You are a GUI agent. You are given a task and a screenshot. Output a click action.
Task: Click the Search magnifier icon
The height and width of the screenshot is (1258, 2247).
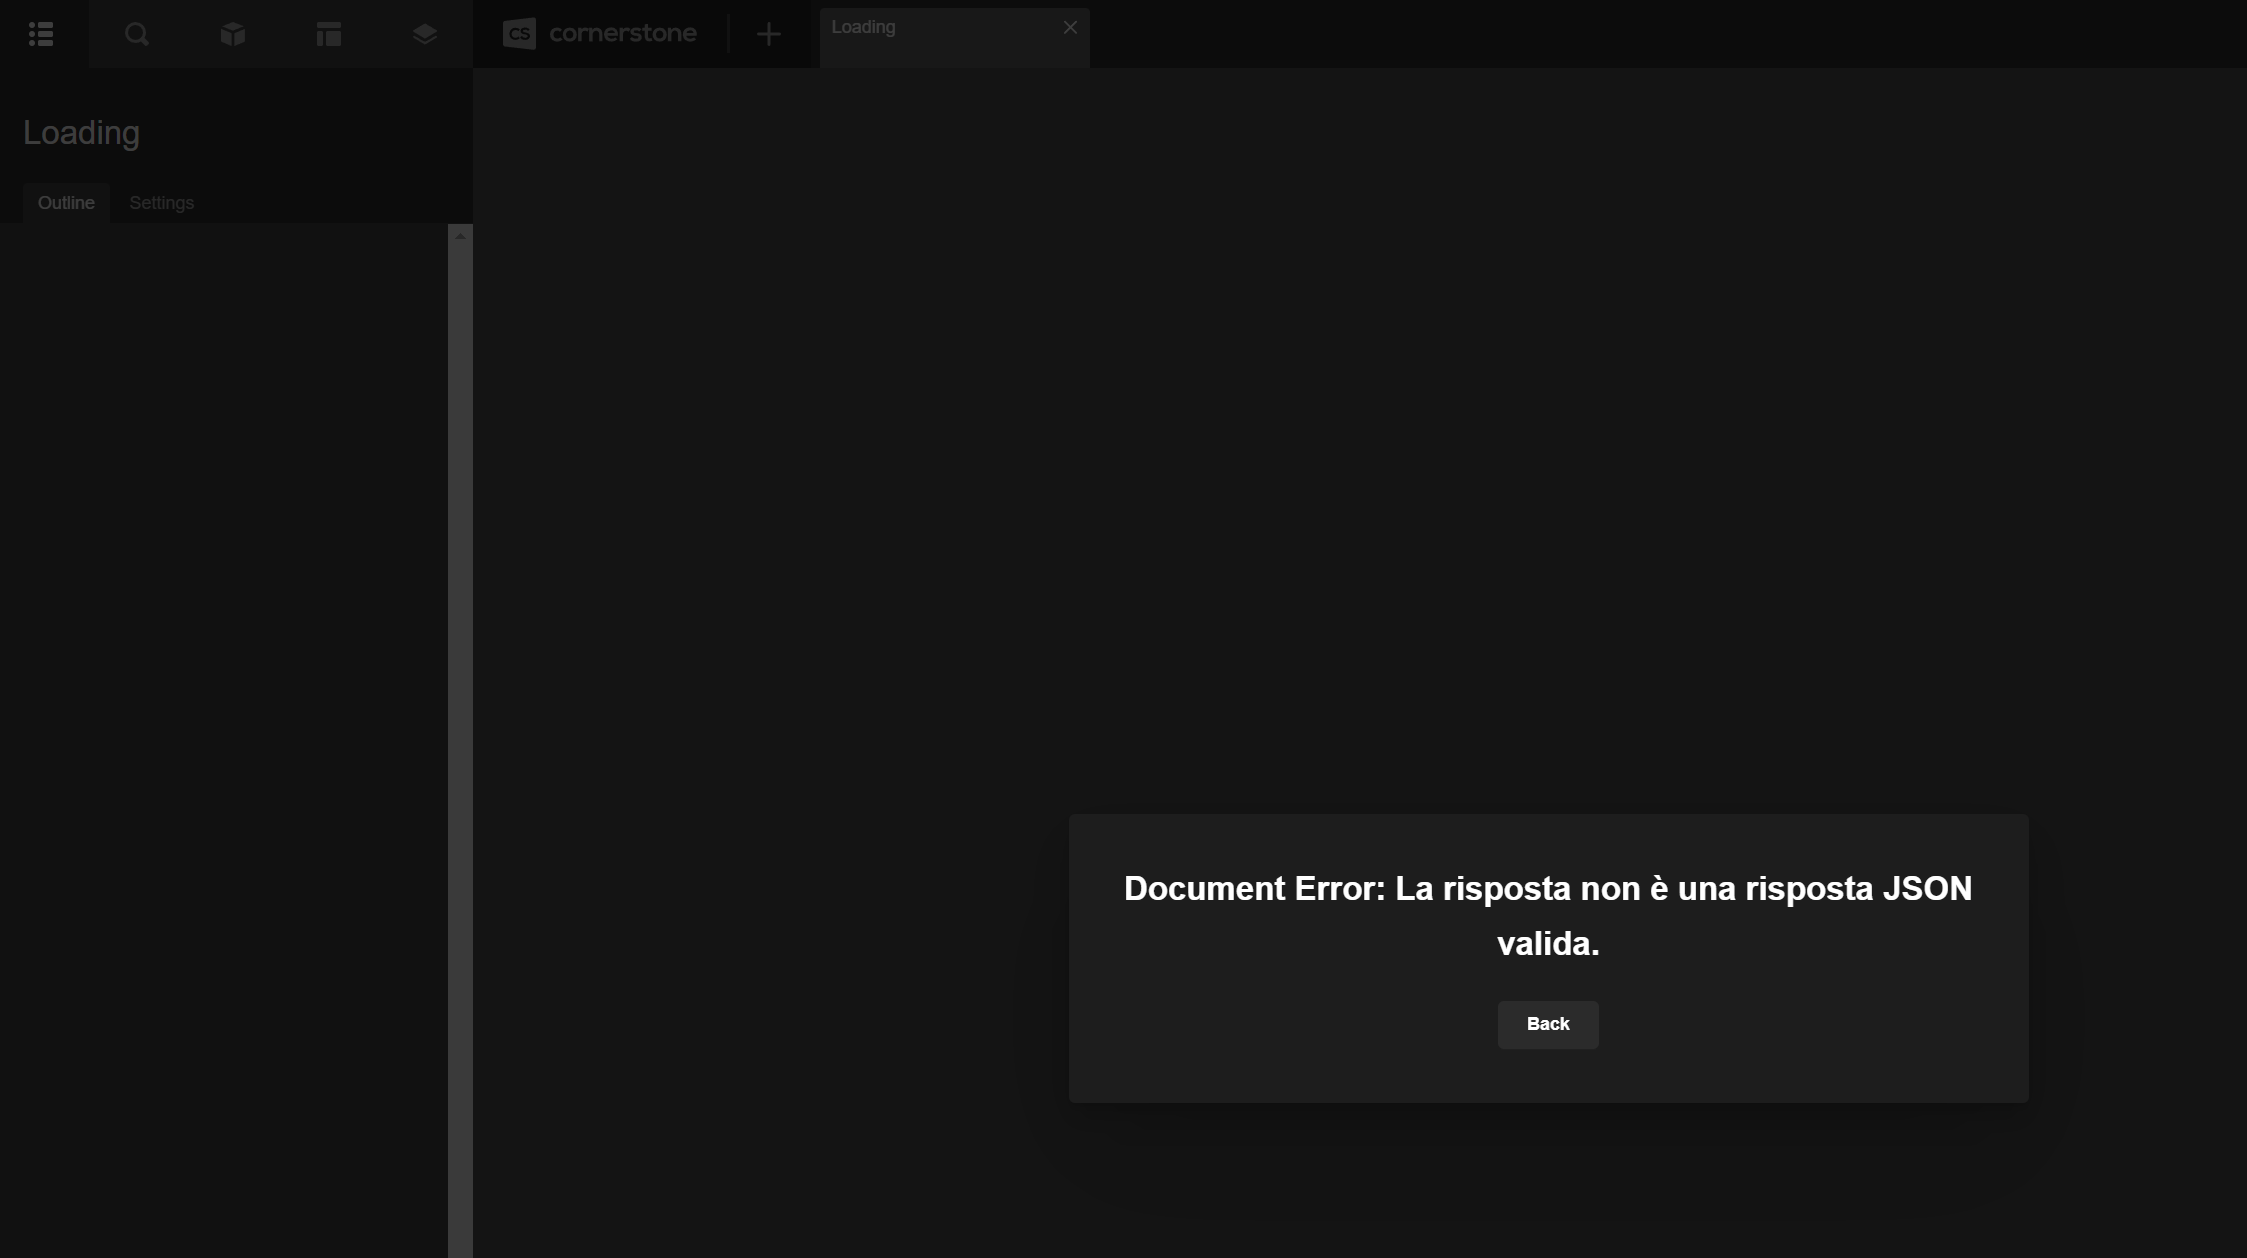pyautogui.click(x=137, y=34)
